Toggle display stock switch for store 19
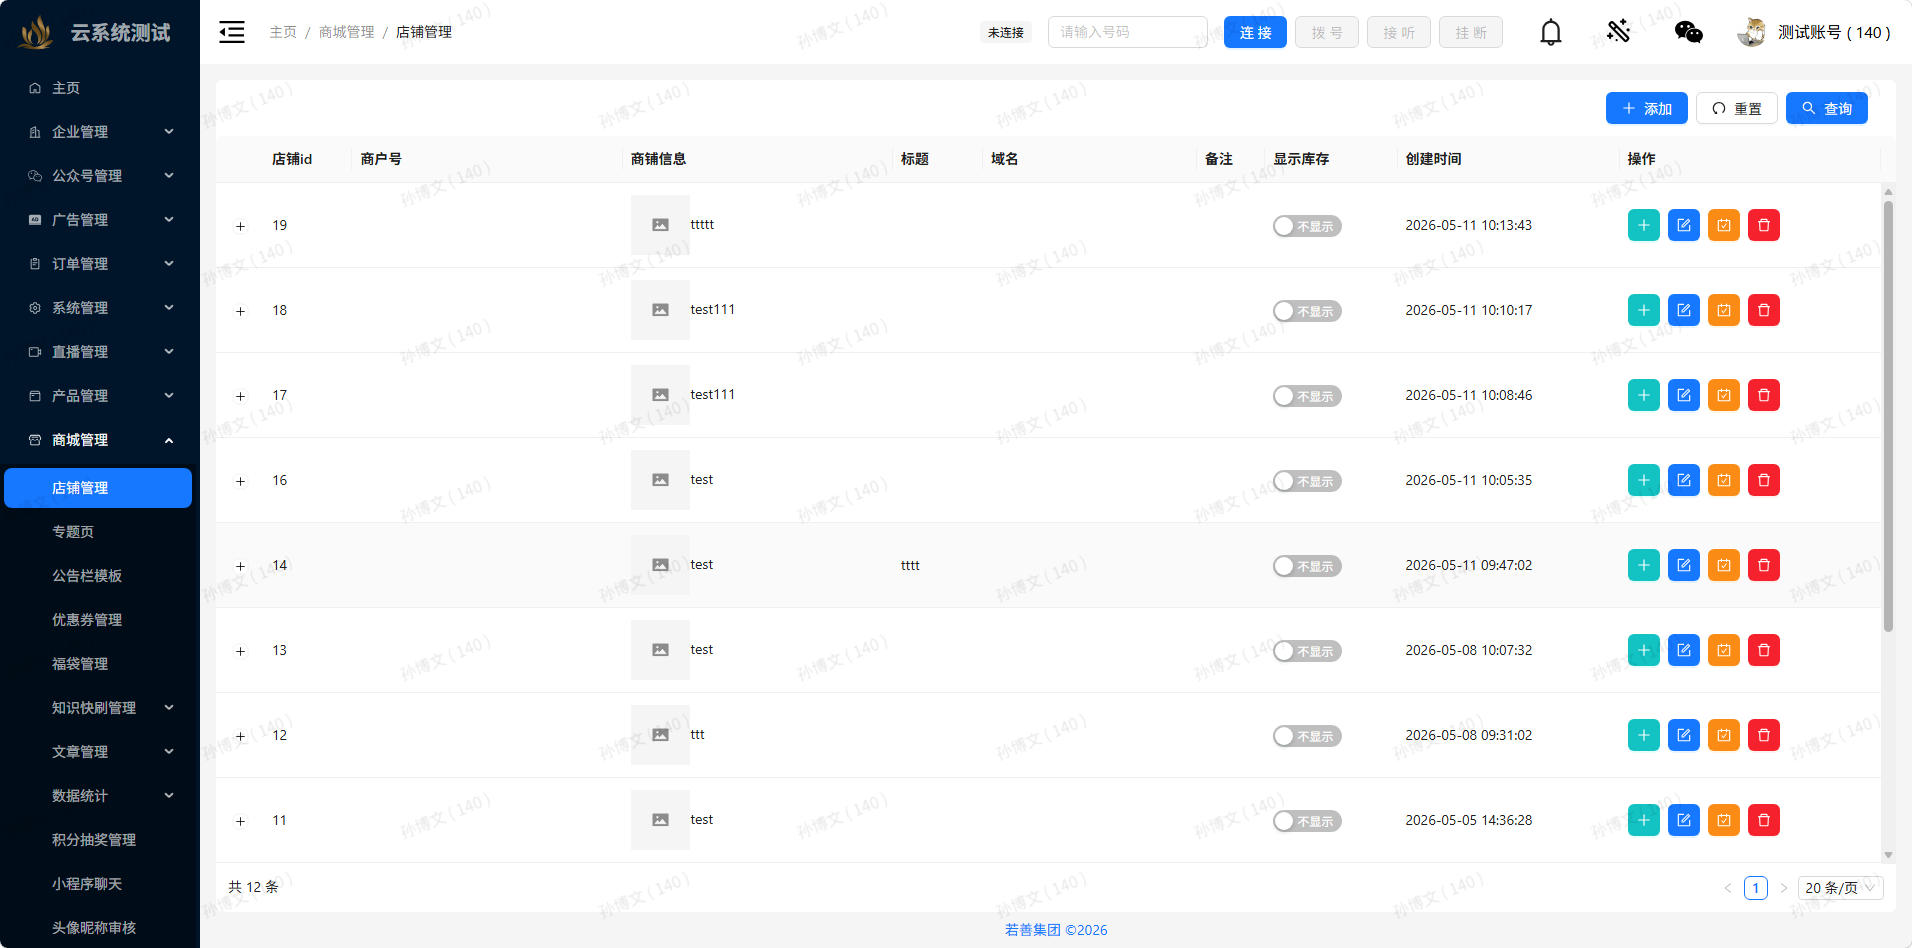This screenshot has width=1912, height=948. (x=1307, y=226)
